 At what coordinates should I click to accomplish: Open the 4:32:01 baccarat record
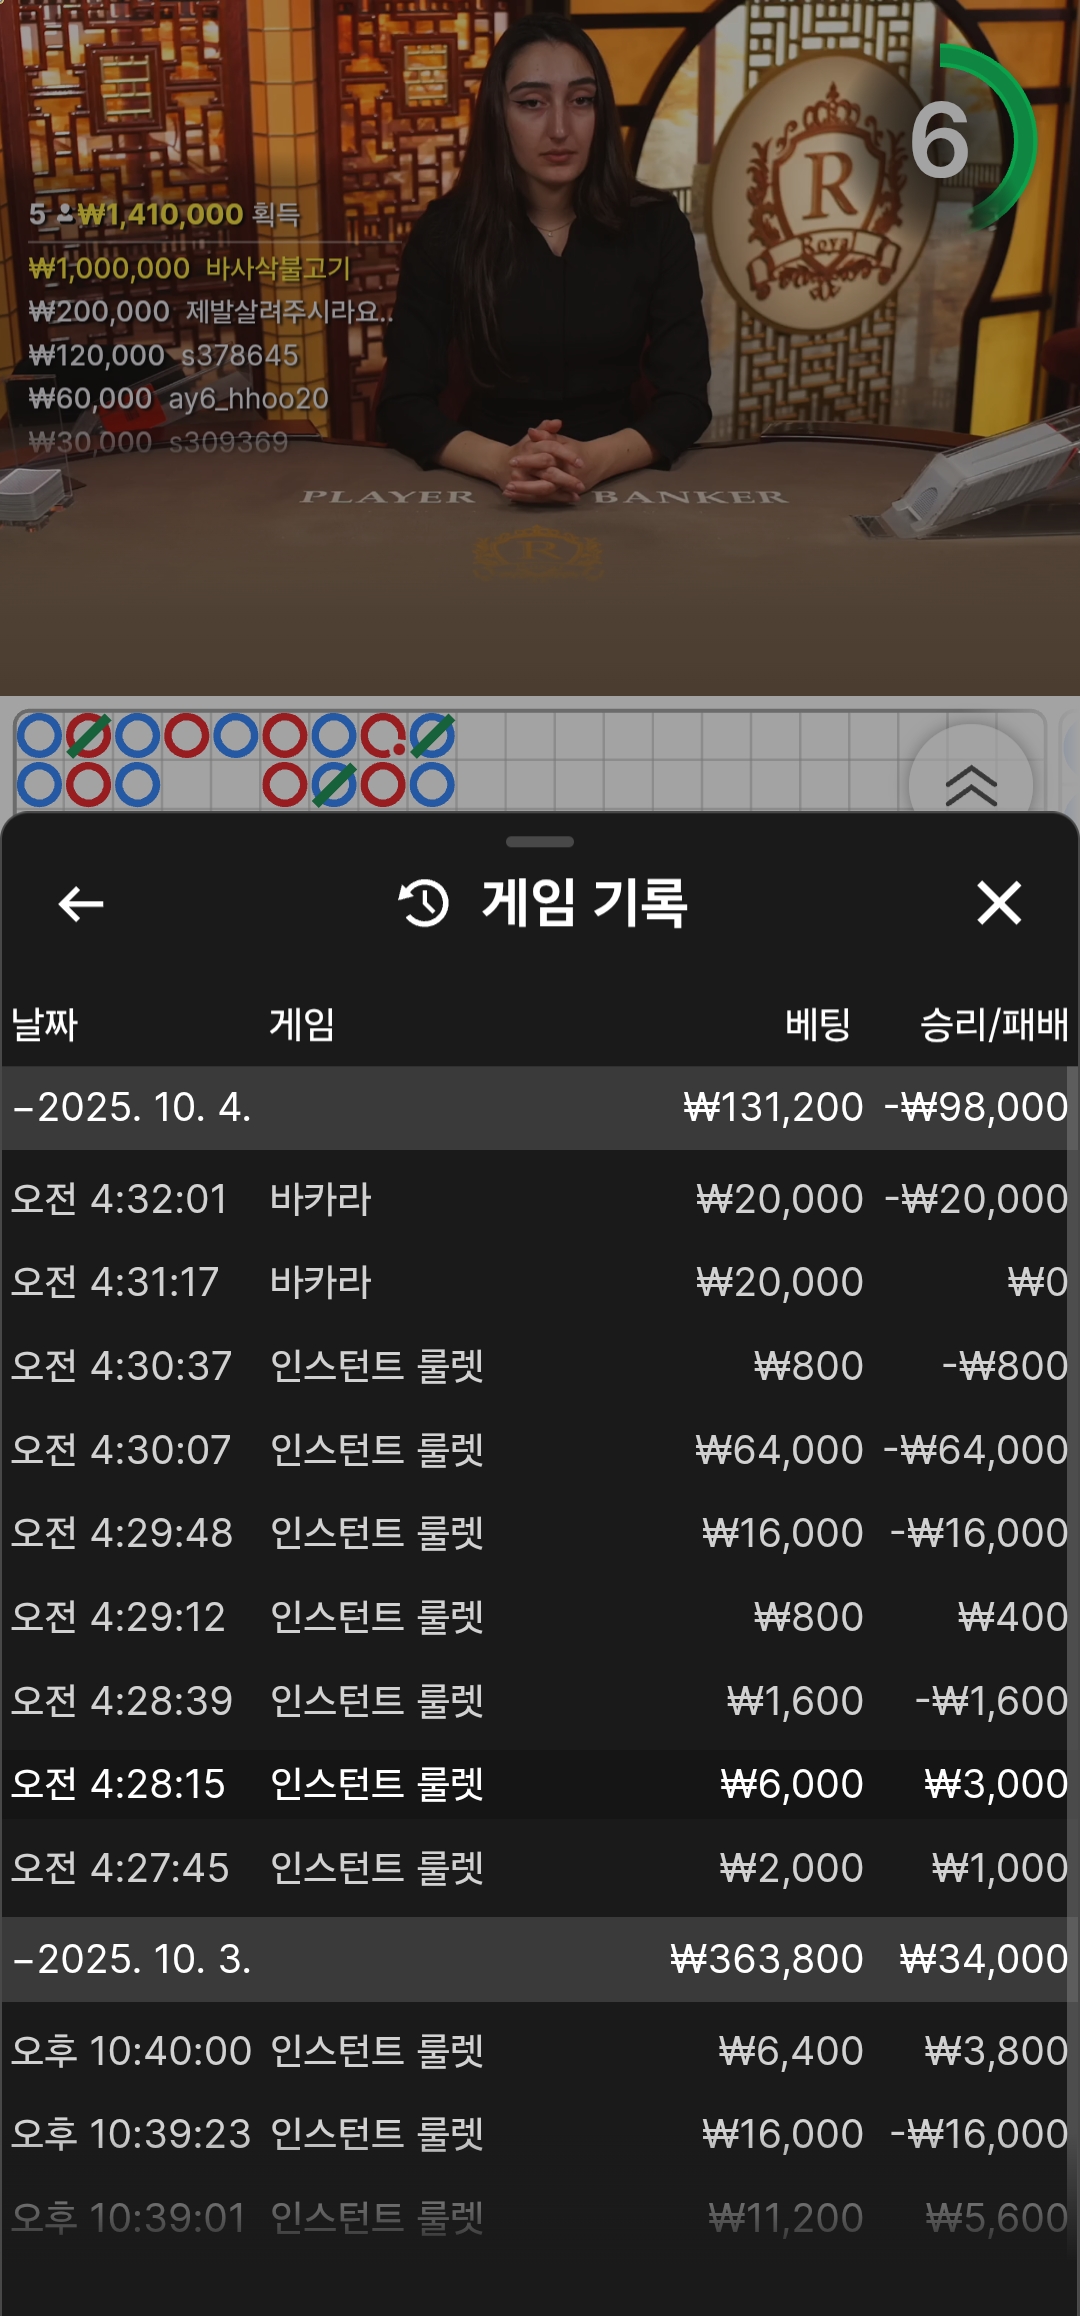[x=540, y=1199]
